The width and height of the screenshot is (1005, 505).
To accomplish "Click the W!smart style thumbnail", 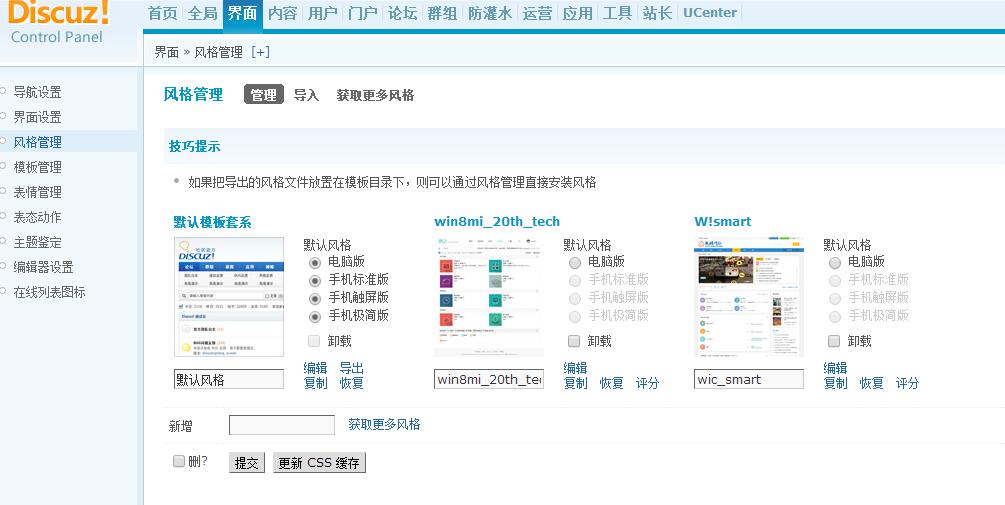I will point(749,297).
